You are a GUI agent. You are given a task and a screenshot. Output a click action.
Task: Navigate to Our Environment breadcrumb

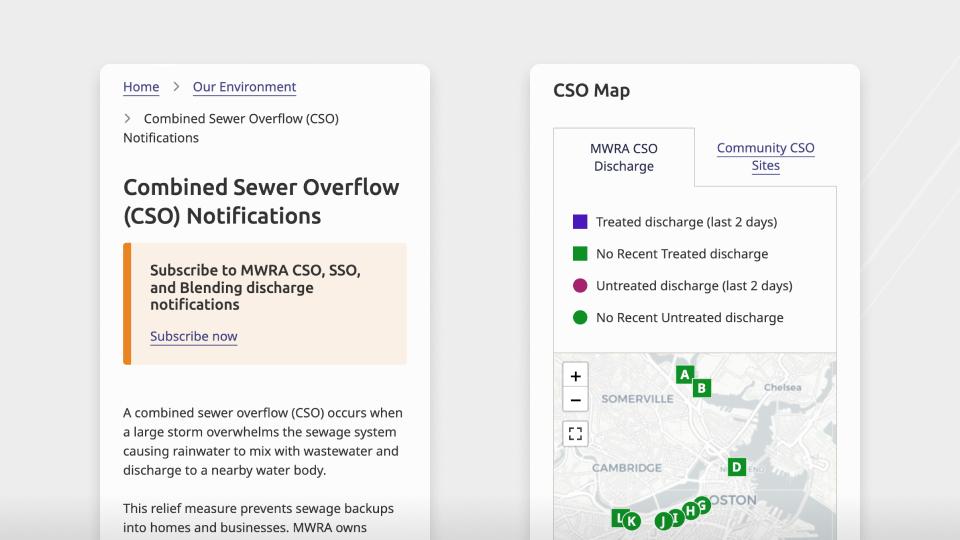244,87
